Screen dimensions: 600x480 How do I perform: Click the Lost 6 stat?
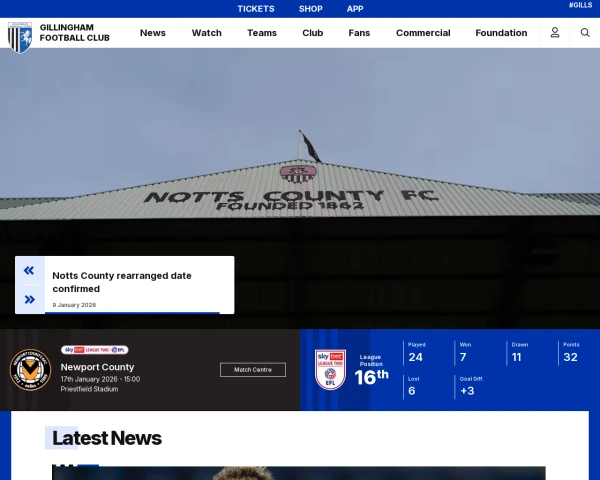[x=413, y=386]
